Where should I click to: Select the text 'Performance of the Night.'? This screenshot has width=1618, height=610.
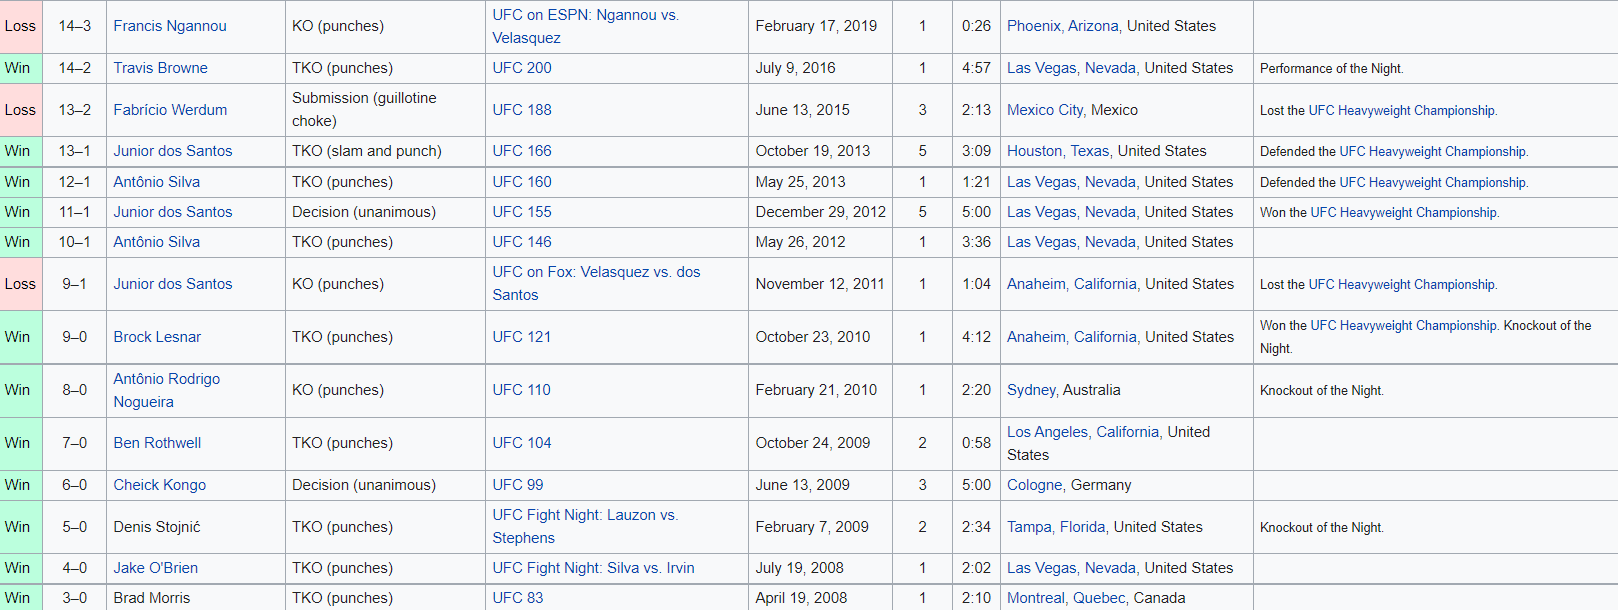tap(1332, 69)
